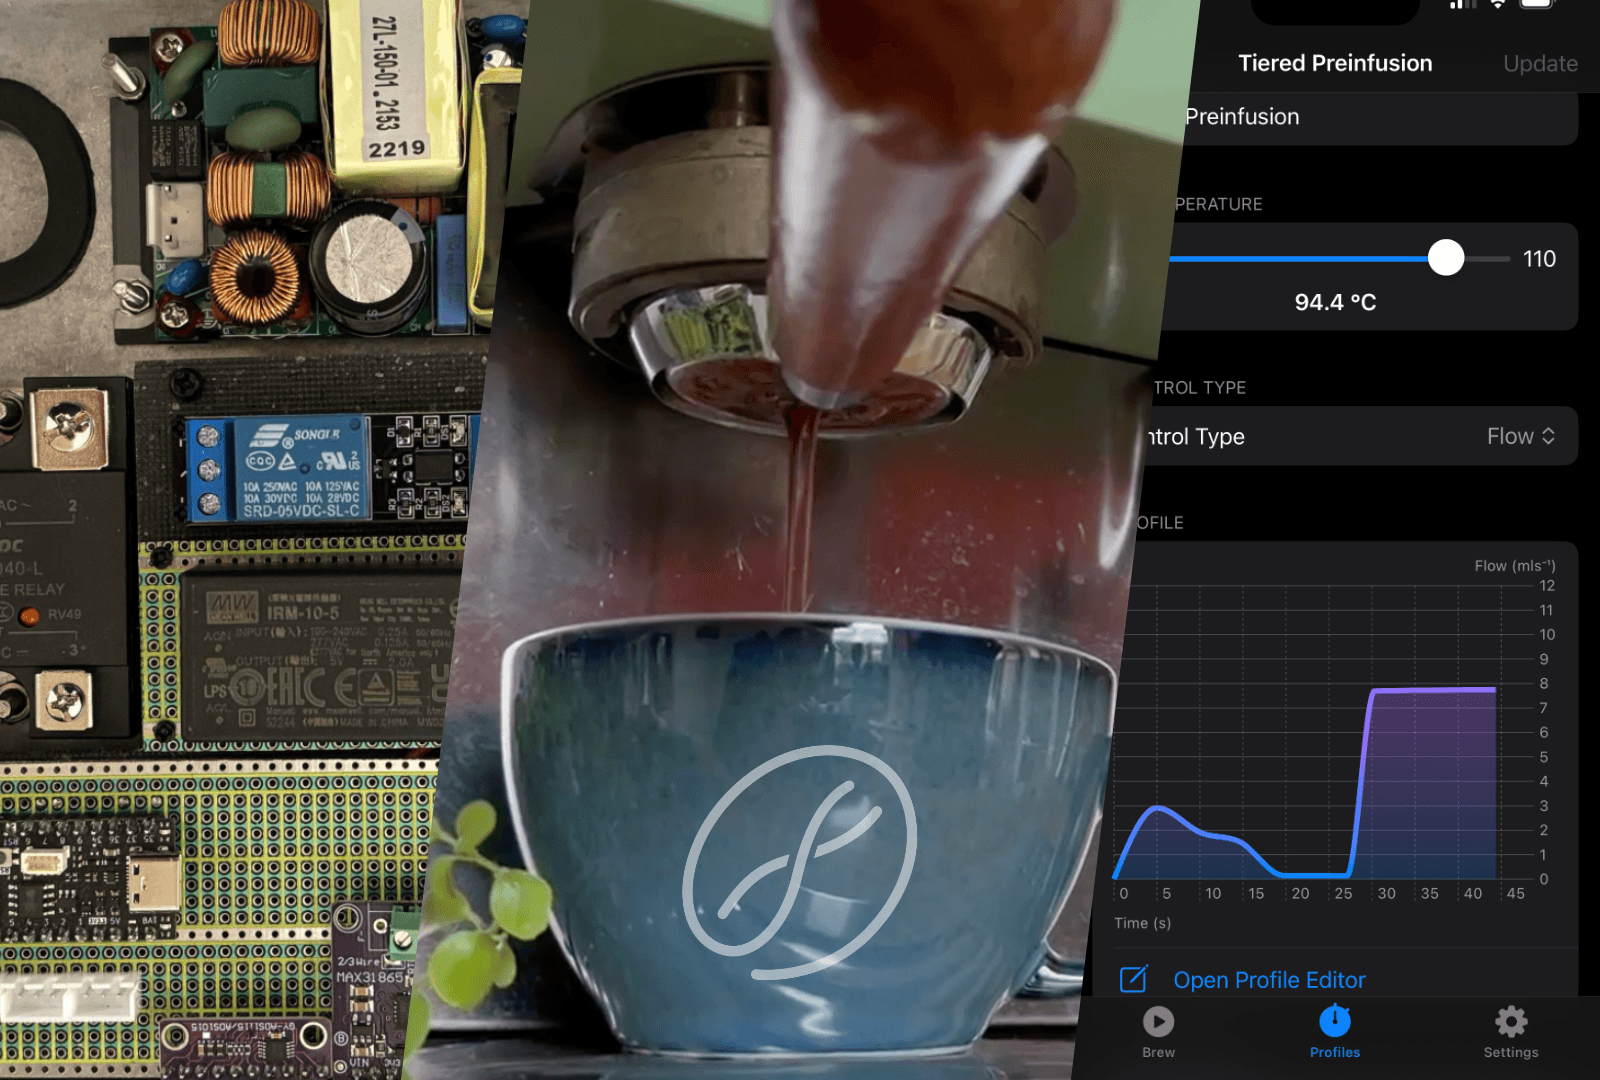This screenshot has height=1080, width=1600.
Task: Open Profile Editor link
Action: [x=1269, y=980]
